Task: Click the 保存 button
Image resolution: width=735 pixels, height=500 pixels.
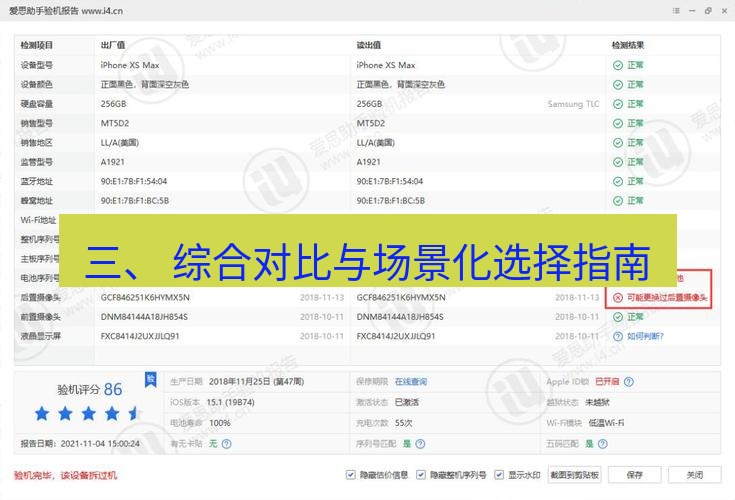Action: click(x=635, y=475)
